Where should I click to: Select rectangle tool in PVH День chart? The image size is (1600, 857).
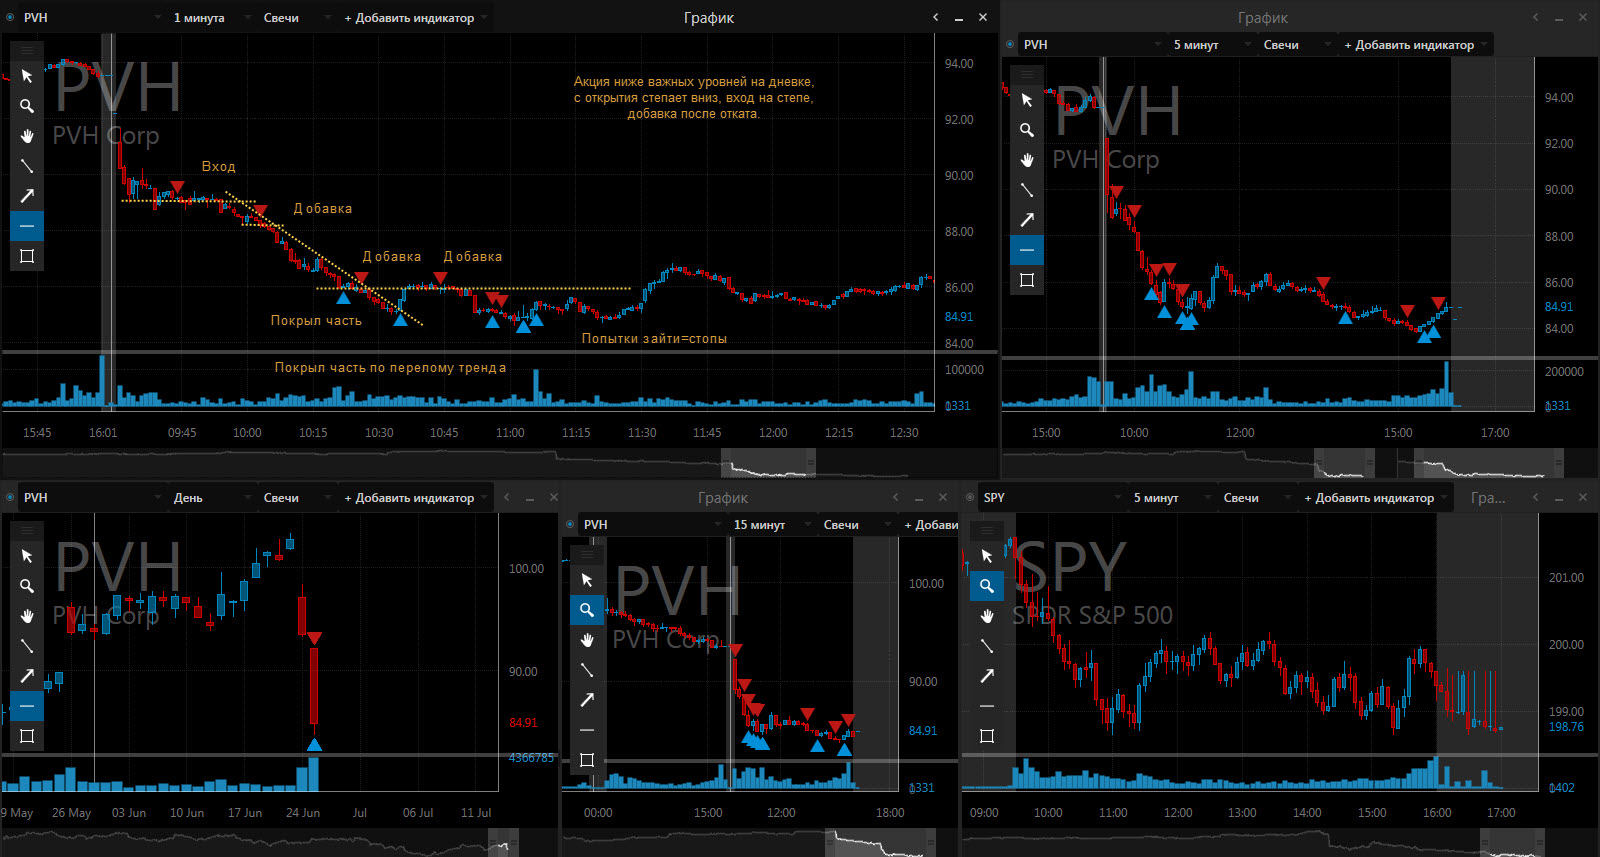pos(27,736)
